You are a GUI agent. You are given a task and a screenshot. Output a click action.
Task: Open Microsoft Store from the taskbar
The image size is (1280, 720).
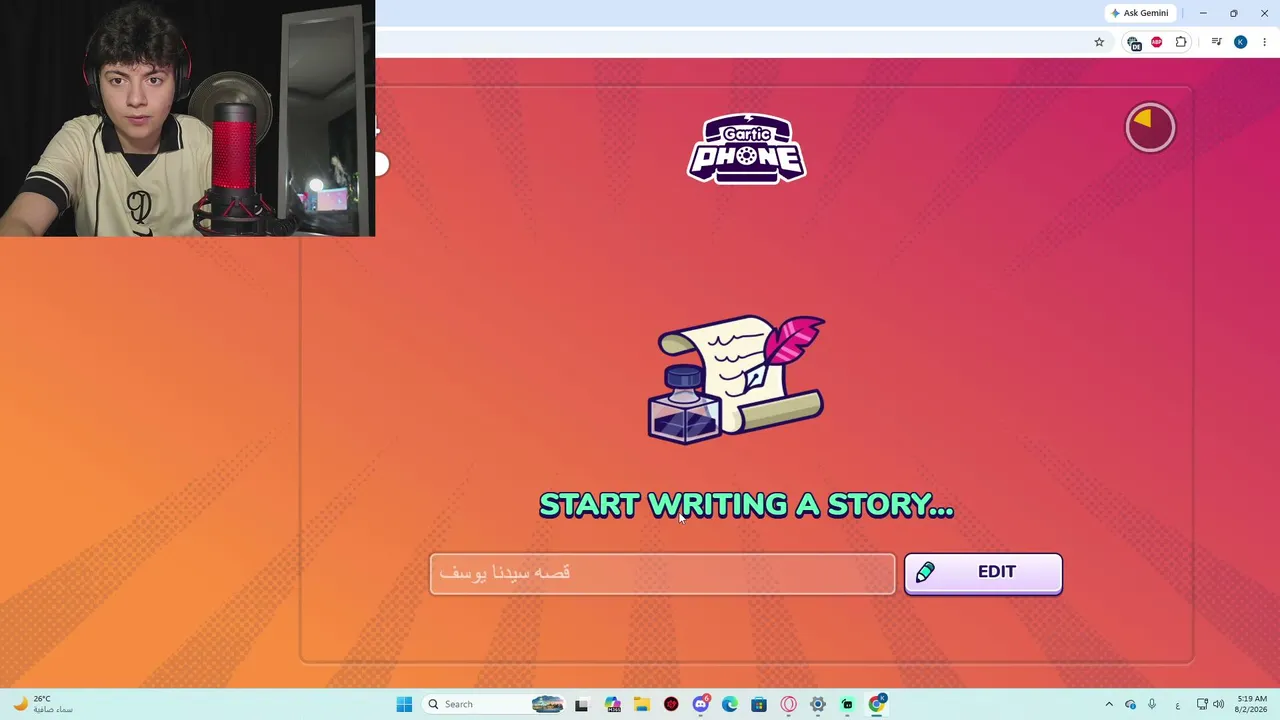tap(759, 704)
